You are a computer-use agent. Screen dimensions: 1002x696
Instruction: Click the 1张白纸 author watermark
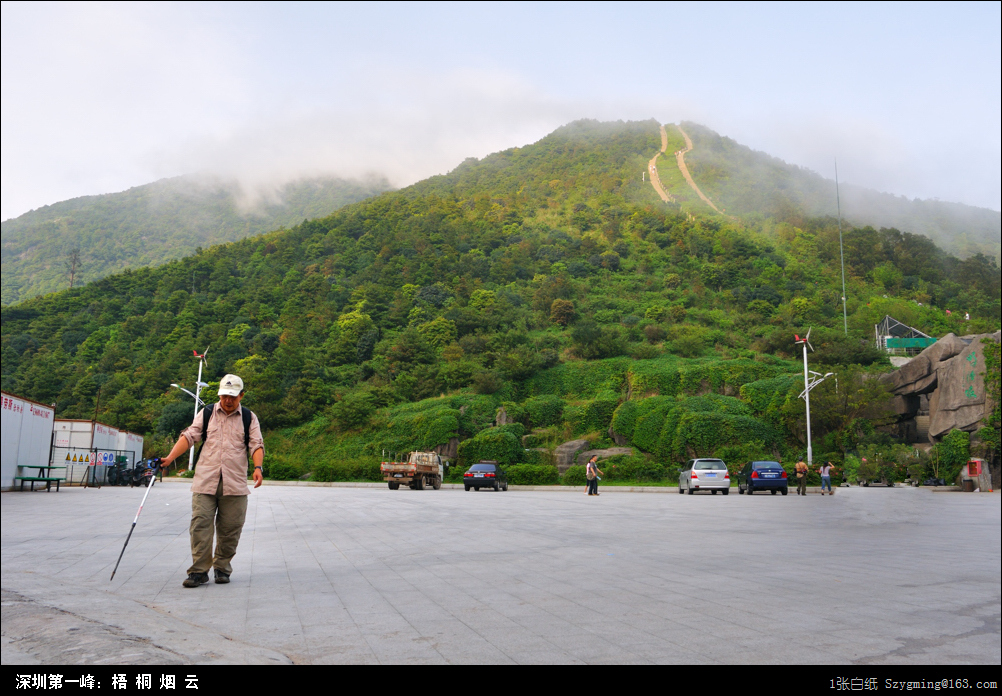pyautogui.click(x=853, y=684)
